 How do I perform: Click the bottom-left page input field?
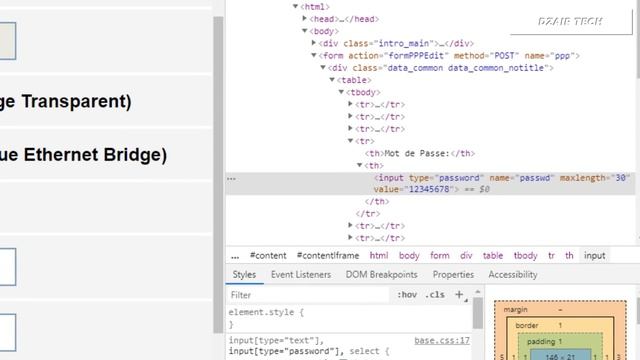click(8, 333)
